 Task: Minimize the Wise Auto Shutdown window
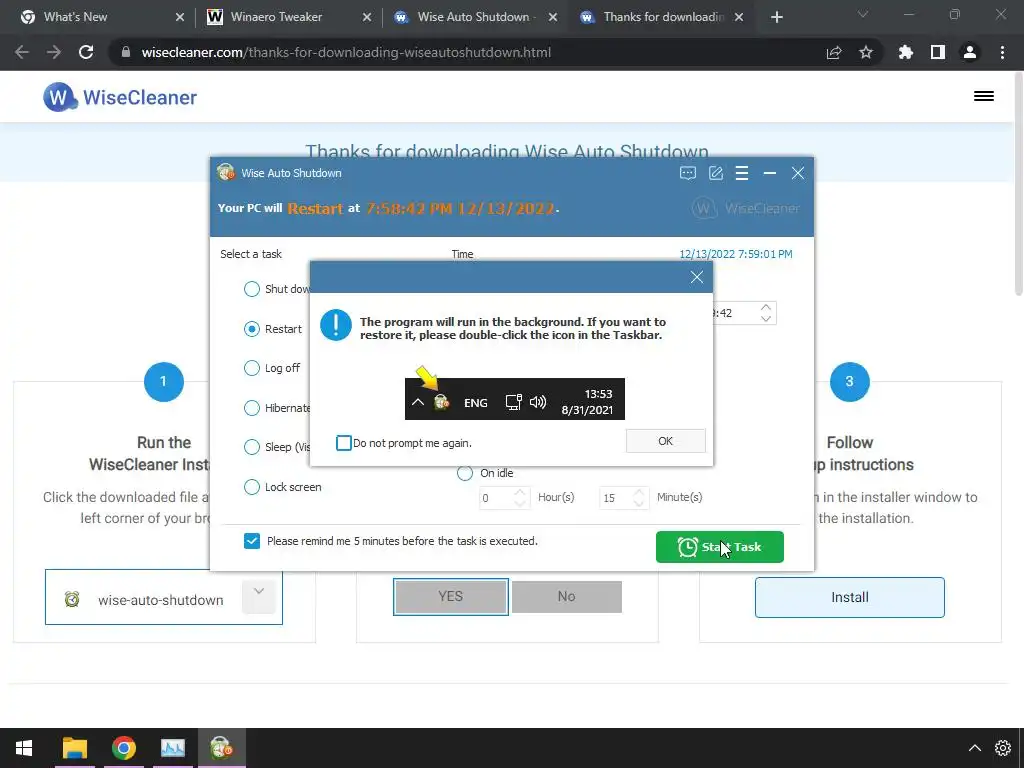click(770, 173)
